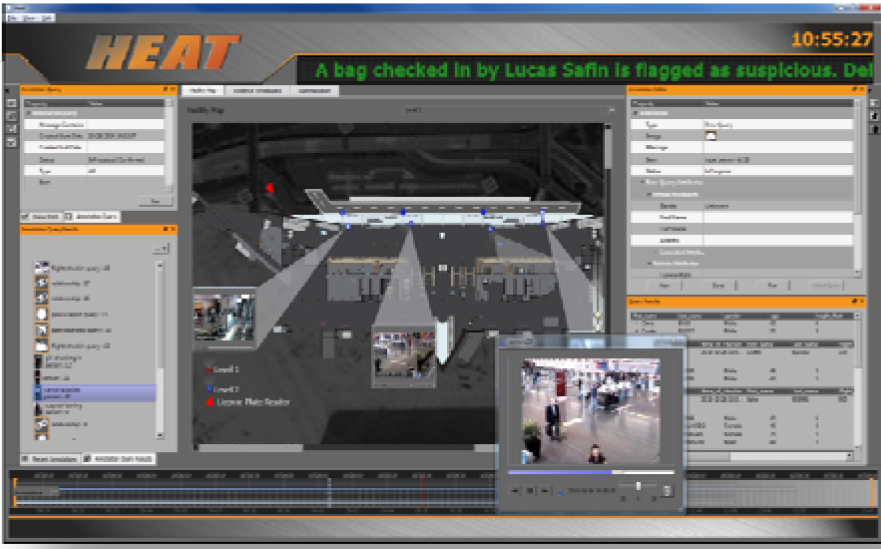Click the red License Plate Reader marker on map
This screenshot has height=549, width=881.
[x=268, y=187]
